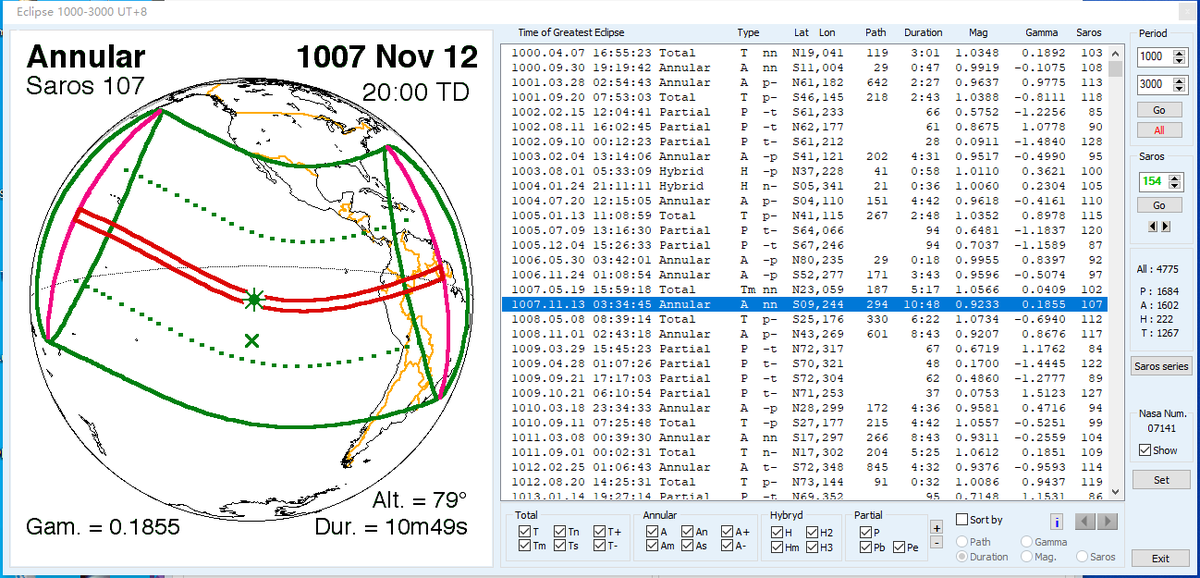Screen dimensions: 1200x578
Task: Toggle the Partial 'P' checkbox
Action: [866, 532]
